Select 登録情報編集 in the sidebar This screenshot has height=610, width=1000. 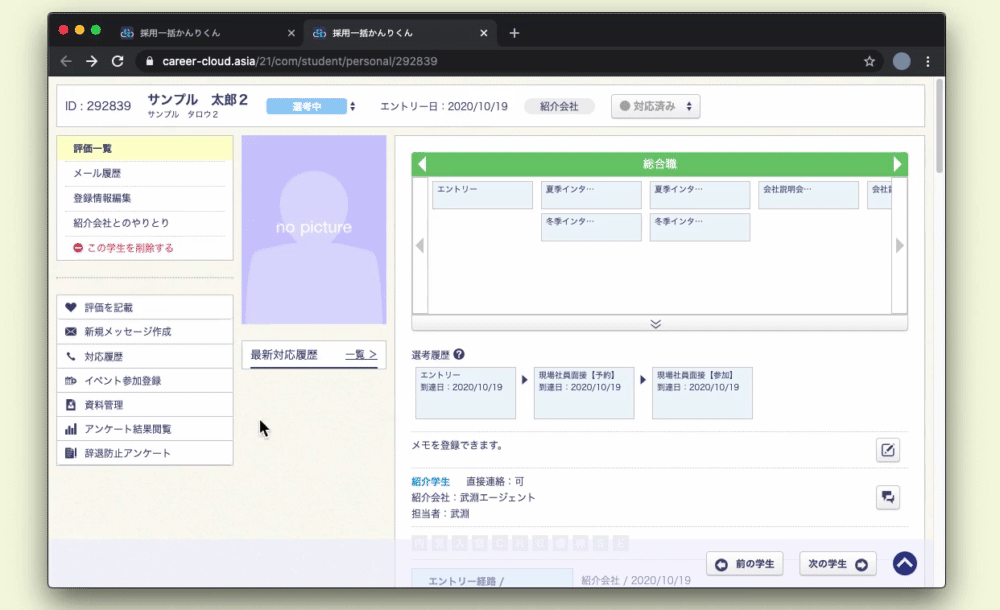pyautogui.click(x=102, y=198)
